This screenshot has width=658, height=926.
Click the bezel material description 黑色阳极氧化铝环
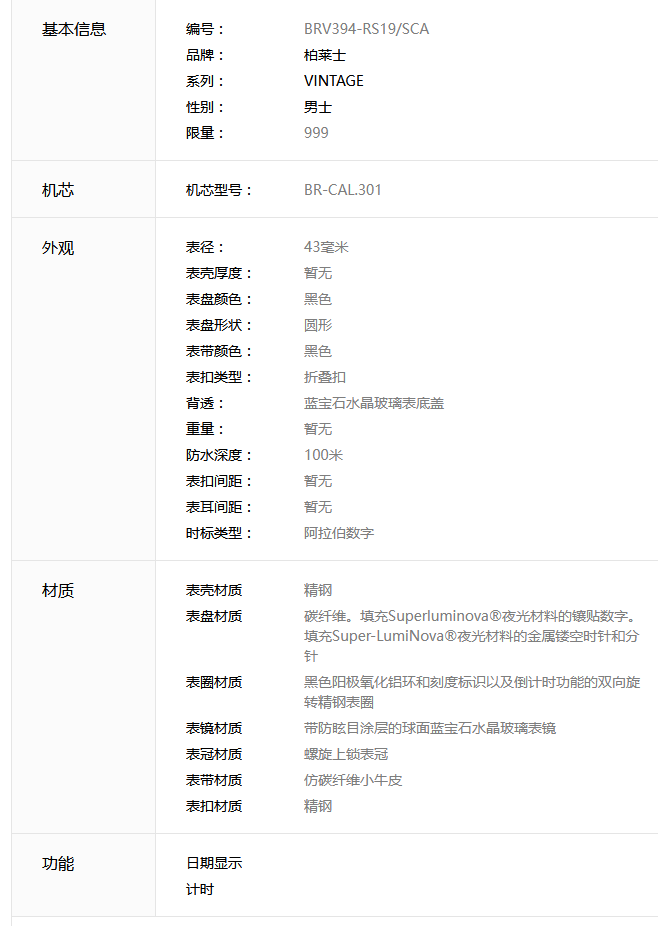[x=472, y=692]
